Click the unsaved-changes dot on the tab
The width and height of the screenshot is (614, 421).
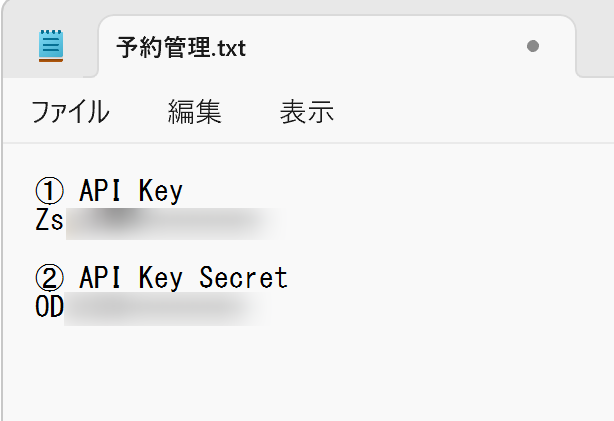coord(532,46)
